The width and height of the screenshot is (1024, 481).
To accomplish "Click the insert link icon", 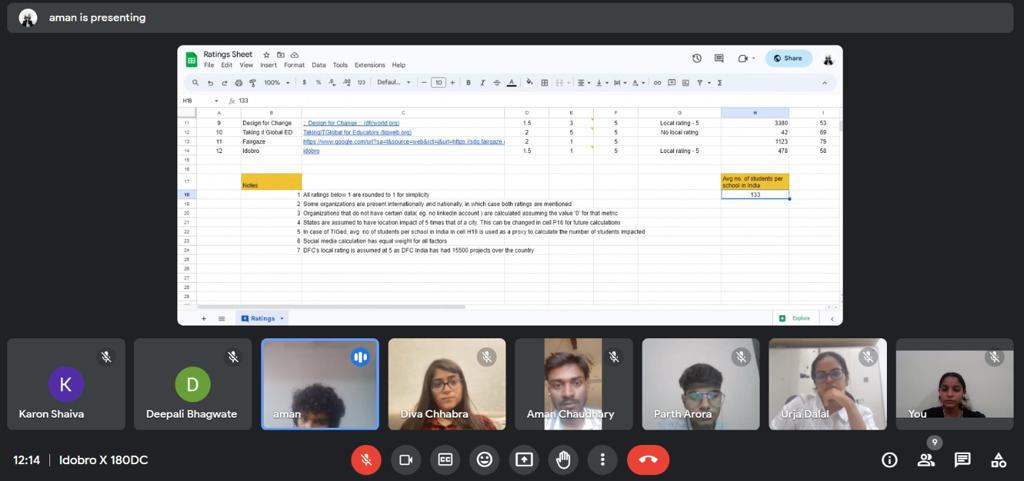I will tap(657, 83).
